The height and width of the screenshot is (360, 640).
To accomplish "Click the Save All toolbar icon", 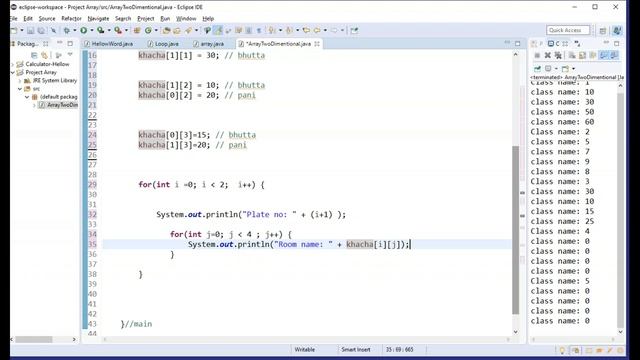I will coord(41,30).
